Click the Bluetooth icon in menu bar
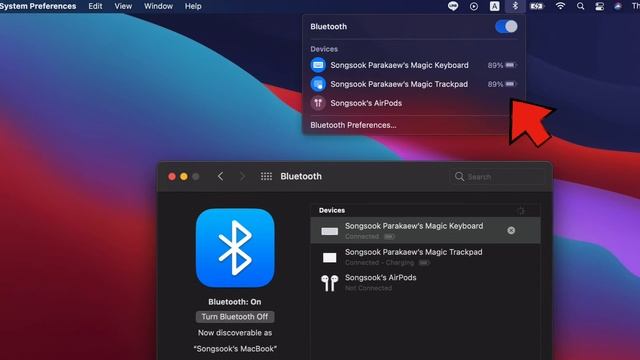The width and height of the screenshot is (640, 360). pos(515,6)
